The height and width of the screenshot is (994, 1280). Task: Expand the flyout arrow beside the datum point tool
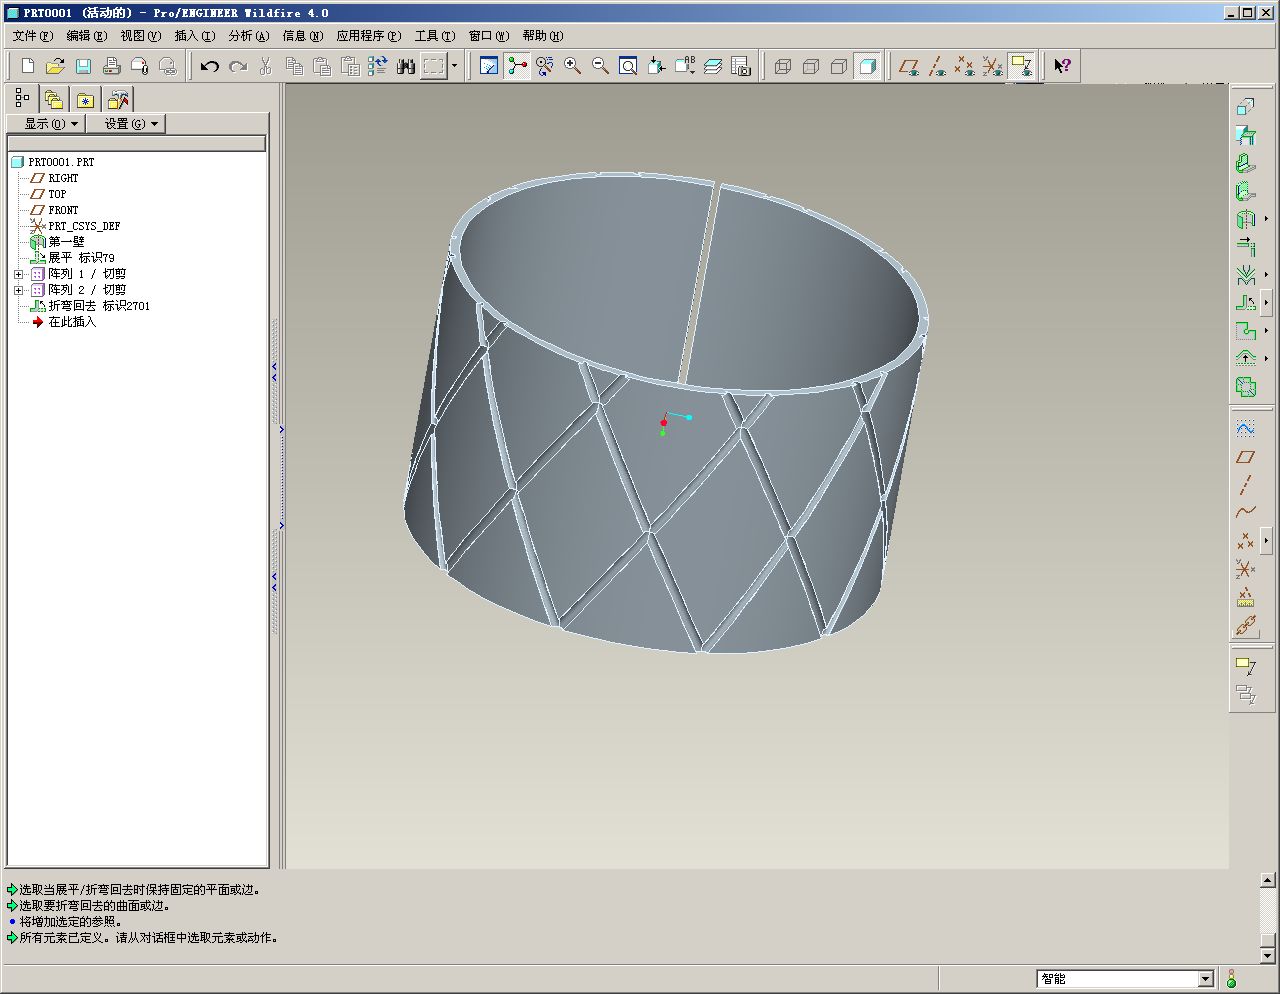[1267, 541]
